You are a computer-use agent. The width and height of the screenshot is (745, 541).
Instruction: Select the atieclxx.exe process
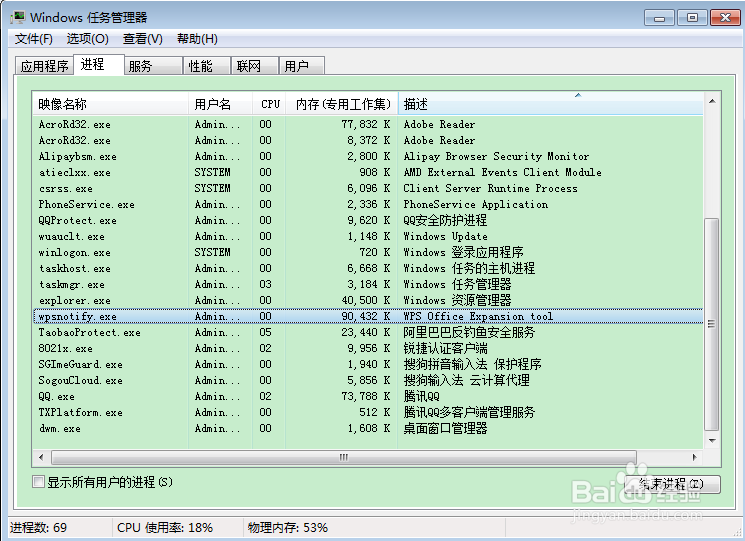point(368,172)
